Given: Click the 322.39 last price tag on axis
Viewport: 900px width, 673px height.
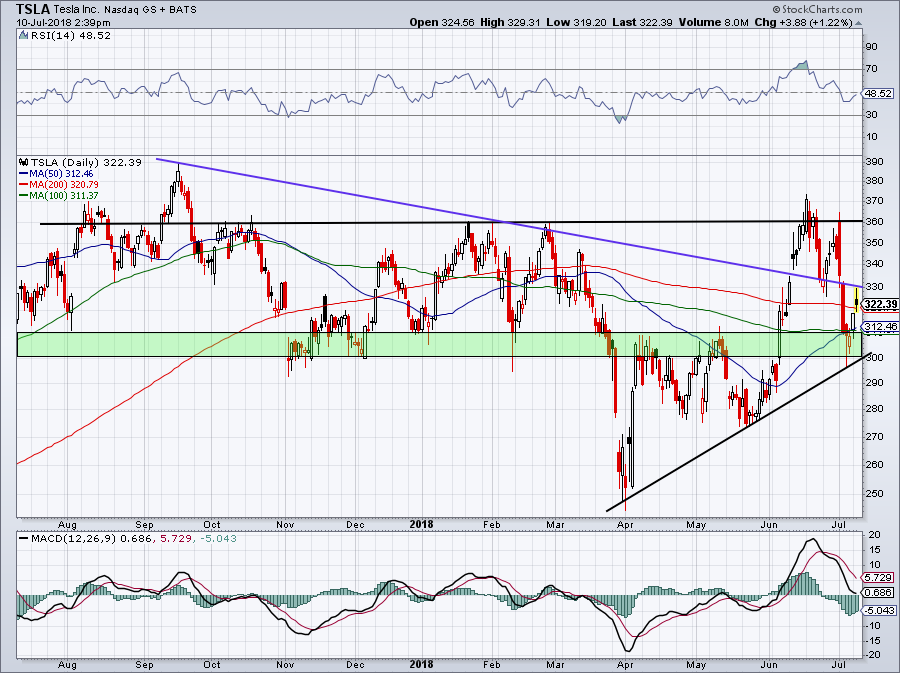Looking at the screenshot, I should pos(880,304).
